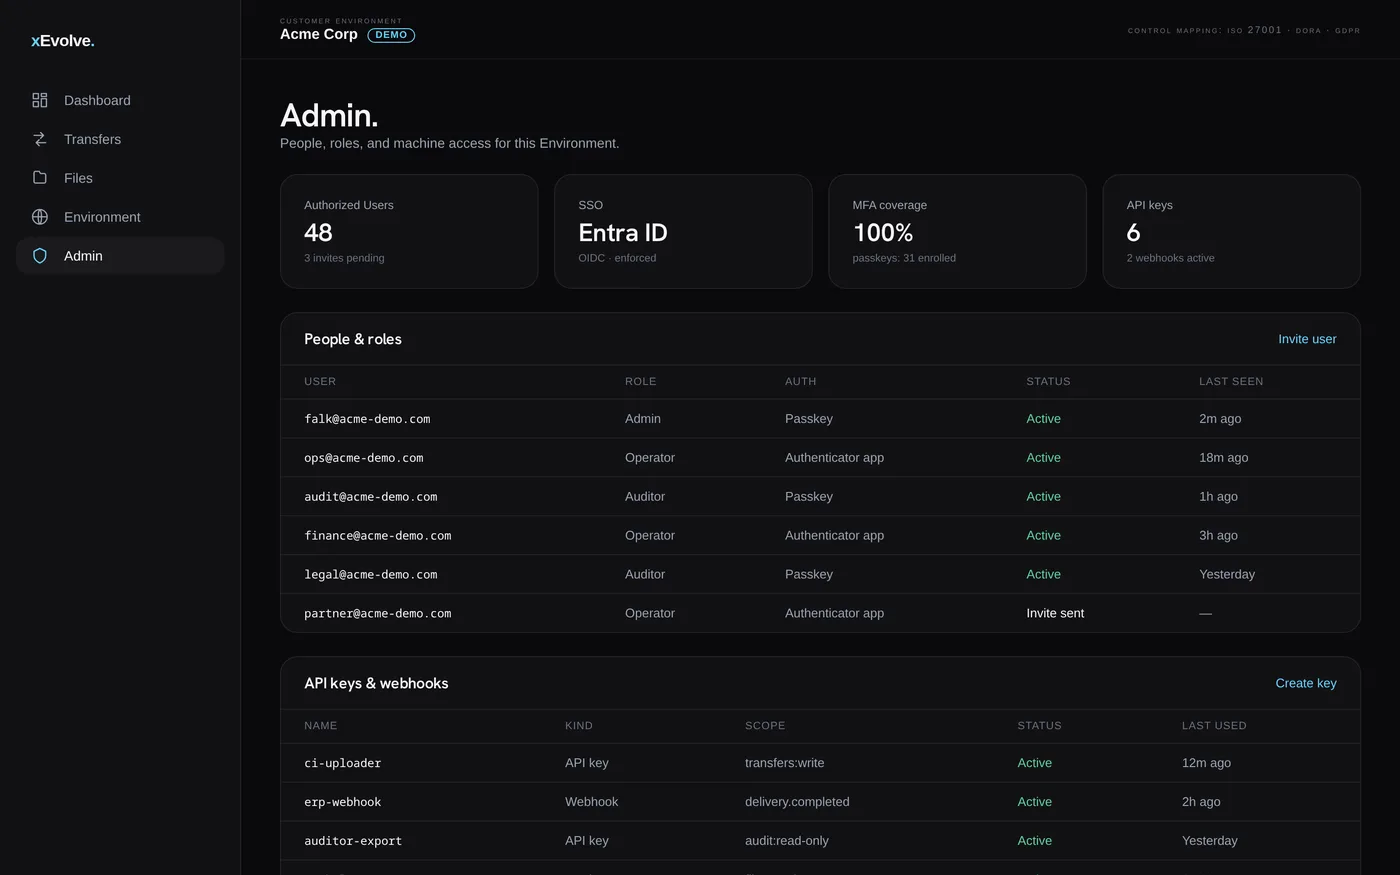Click the Invite user link
The image size is (1400, 875).
click(1307, 339)
